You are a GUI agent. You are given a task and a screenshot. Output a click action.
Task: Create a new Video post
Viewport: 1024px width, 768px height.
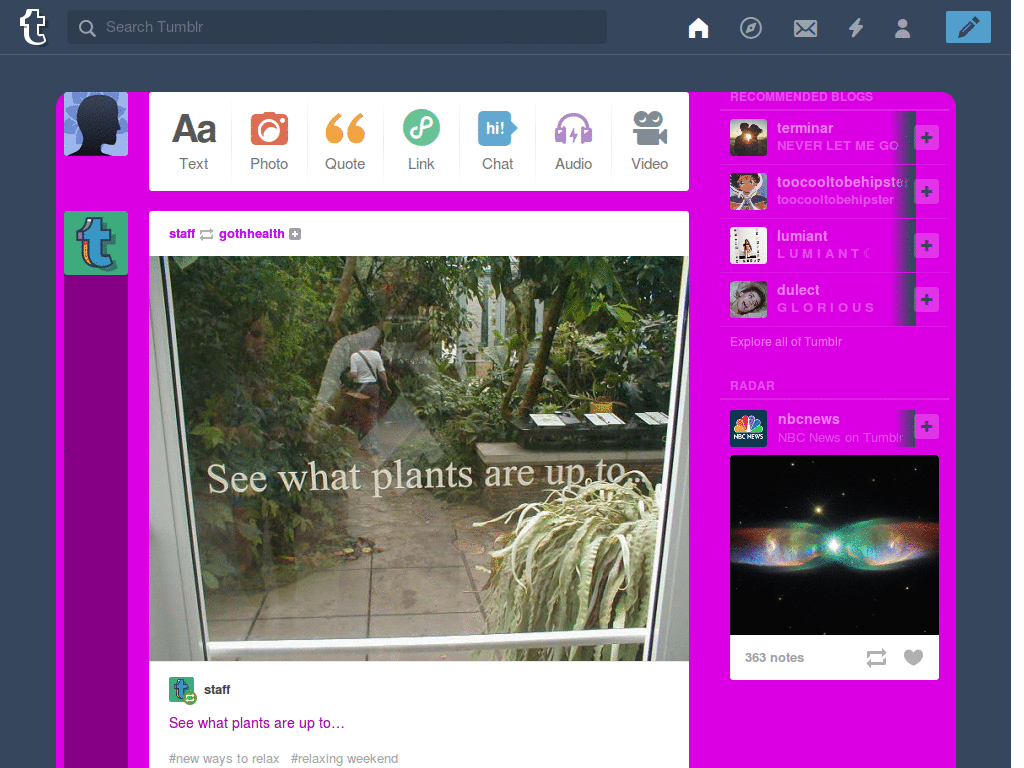tap(649, 141)
